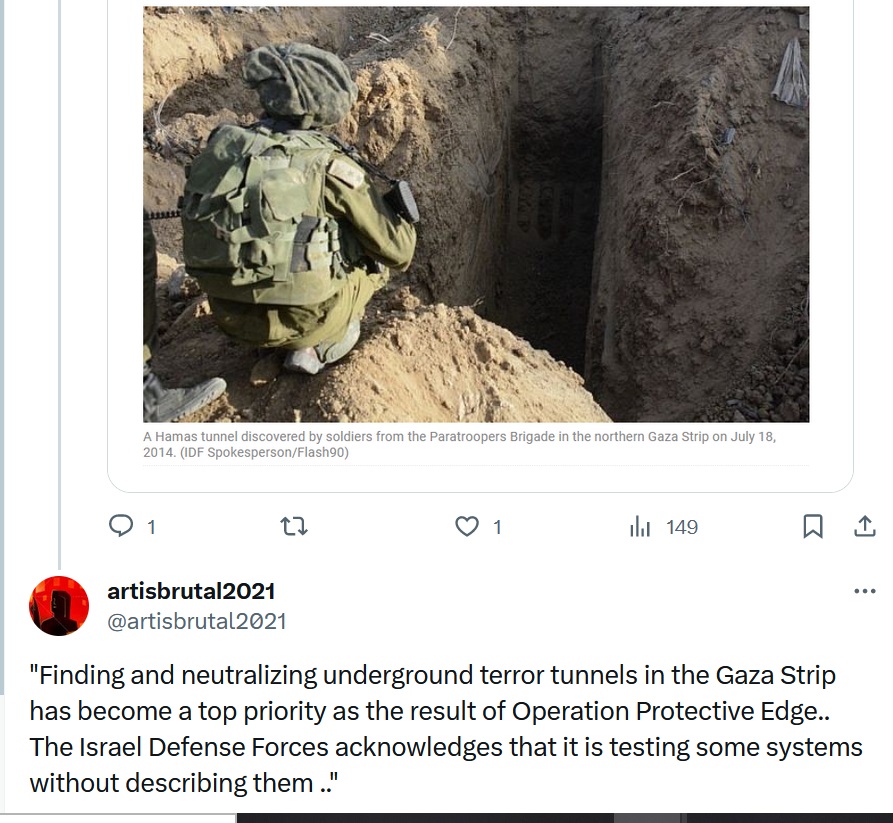The width and height of the screenshot is (893, 823).
Task: Click the like count beside the heart
Action: (x=497, y=527)
